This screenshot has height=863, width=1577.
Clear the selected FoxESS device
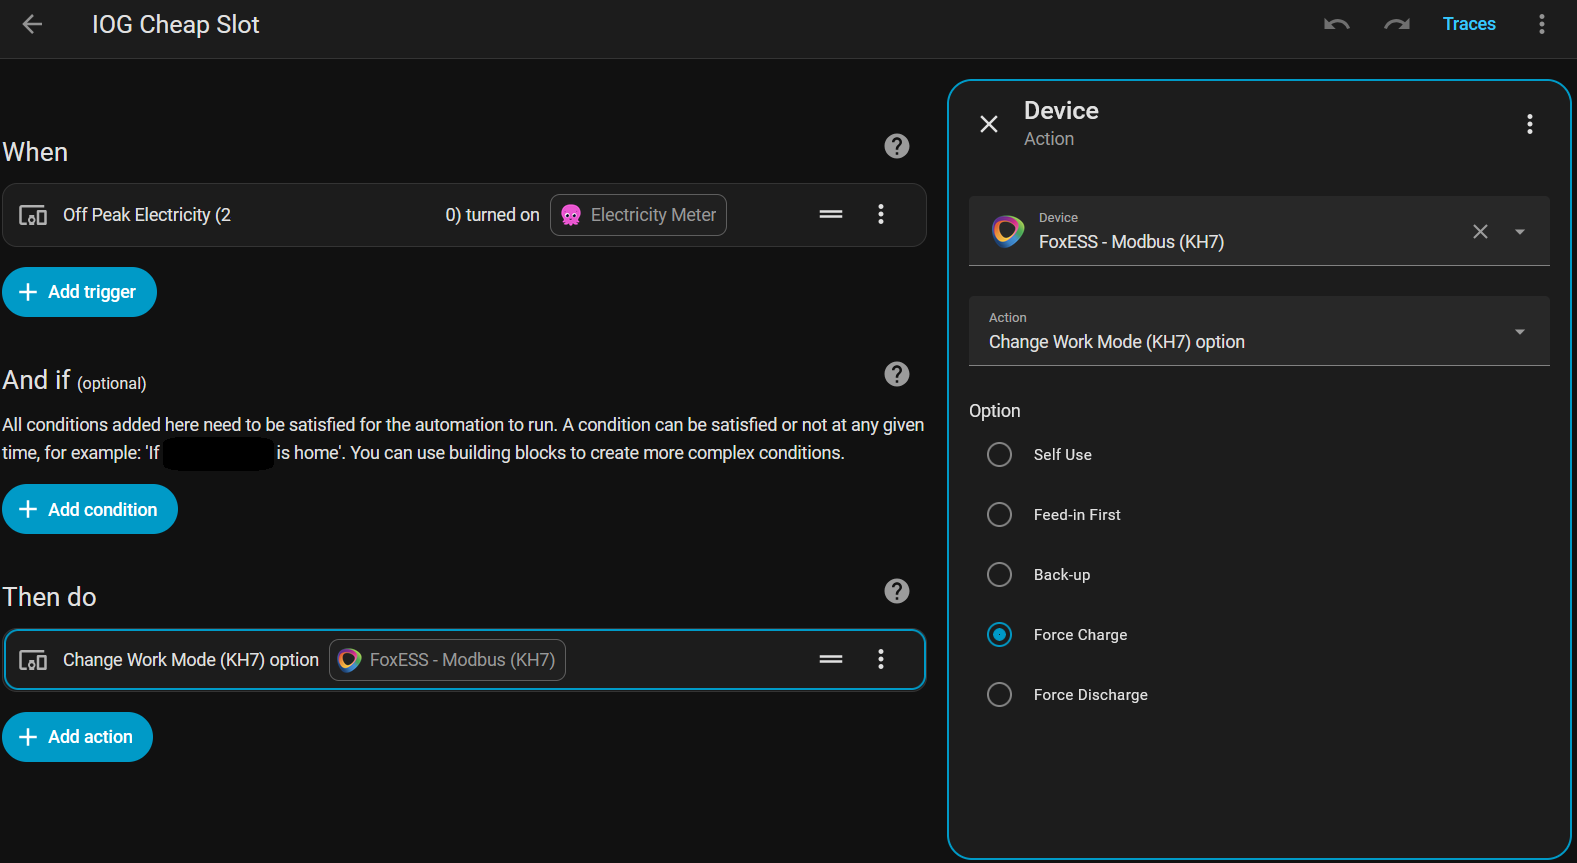[x=1481, y=231]
